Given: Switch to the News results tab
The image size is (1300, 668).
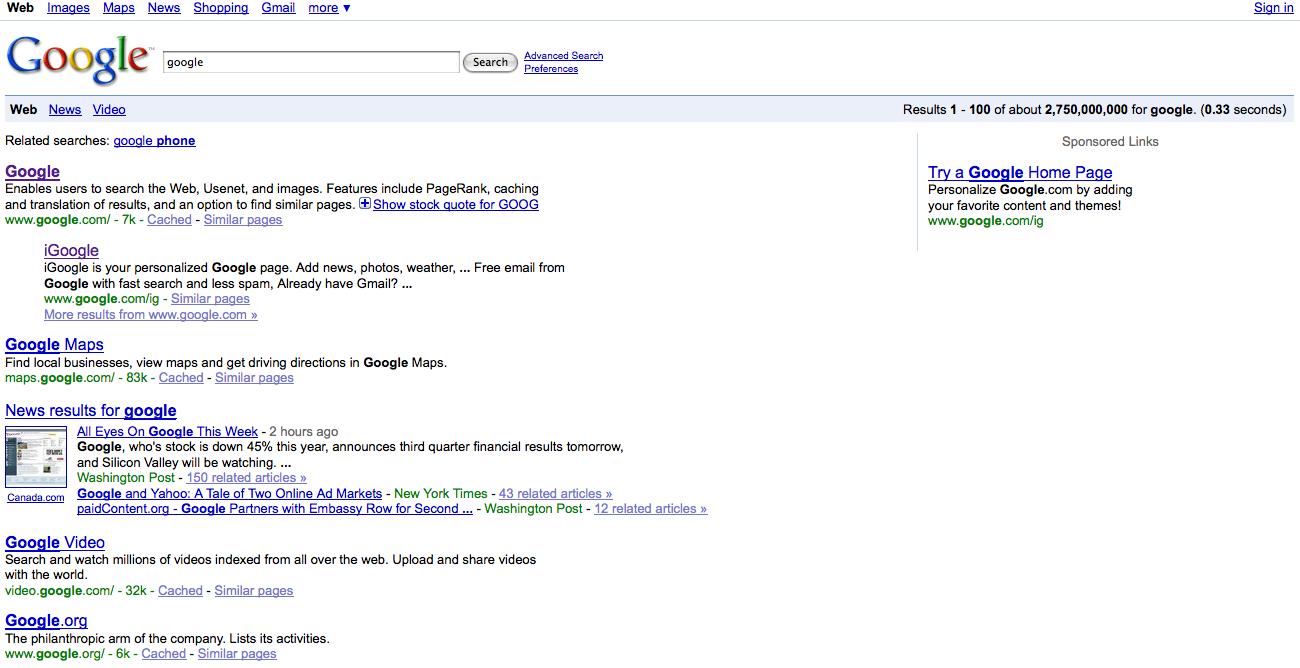Looking at the screenshot, I should pos(65,110).
